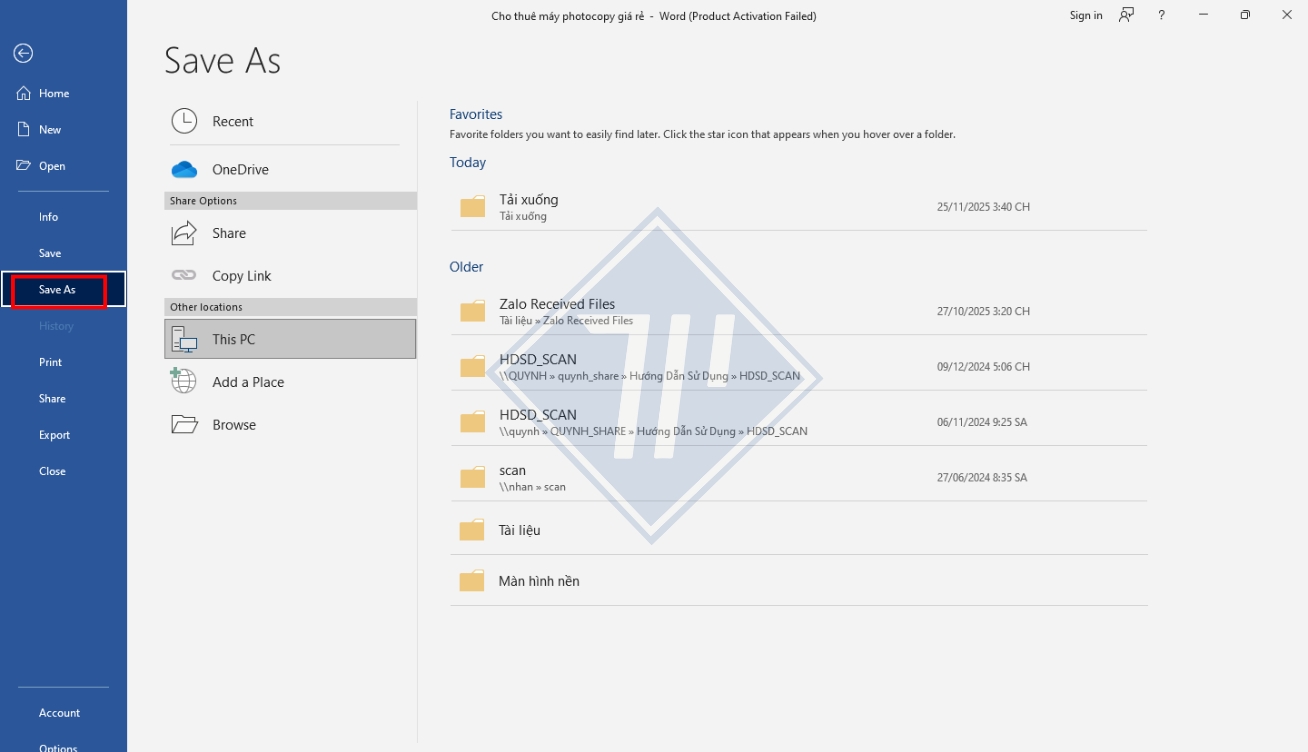This screenshot has width=1308, height=752.
Task: Click Info in the sidebar
Action: [48, 217]
